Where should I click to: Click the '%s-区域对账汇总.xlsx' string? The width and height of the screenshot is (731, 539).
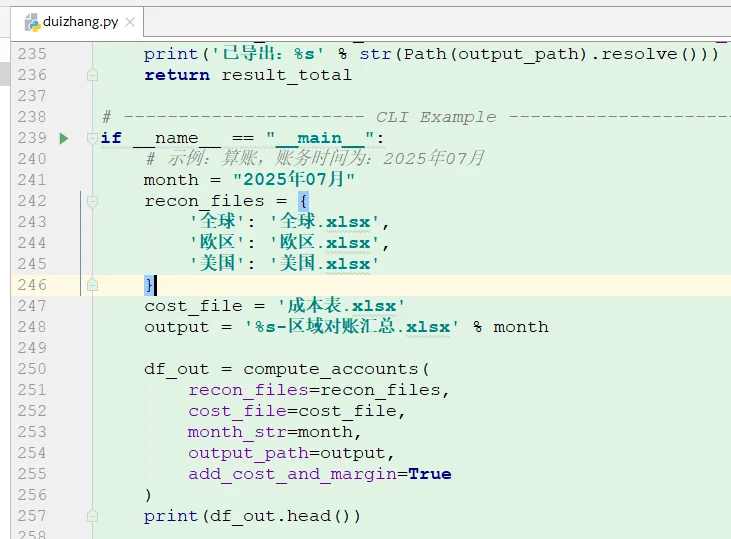(352, 326)
